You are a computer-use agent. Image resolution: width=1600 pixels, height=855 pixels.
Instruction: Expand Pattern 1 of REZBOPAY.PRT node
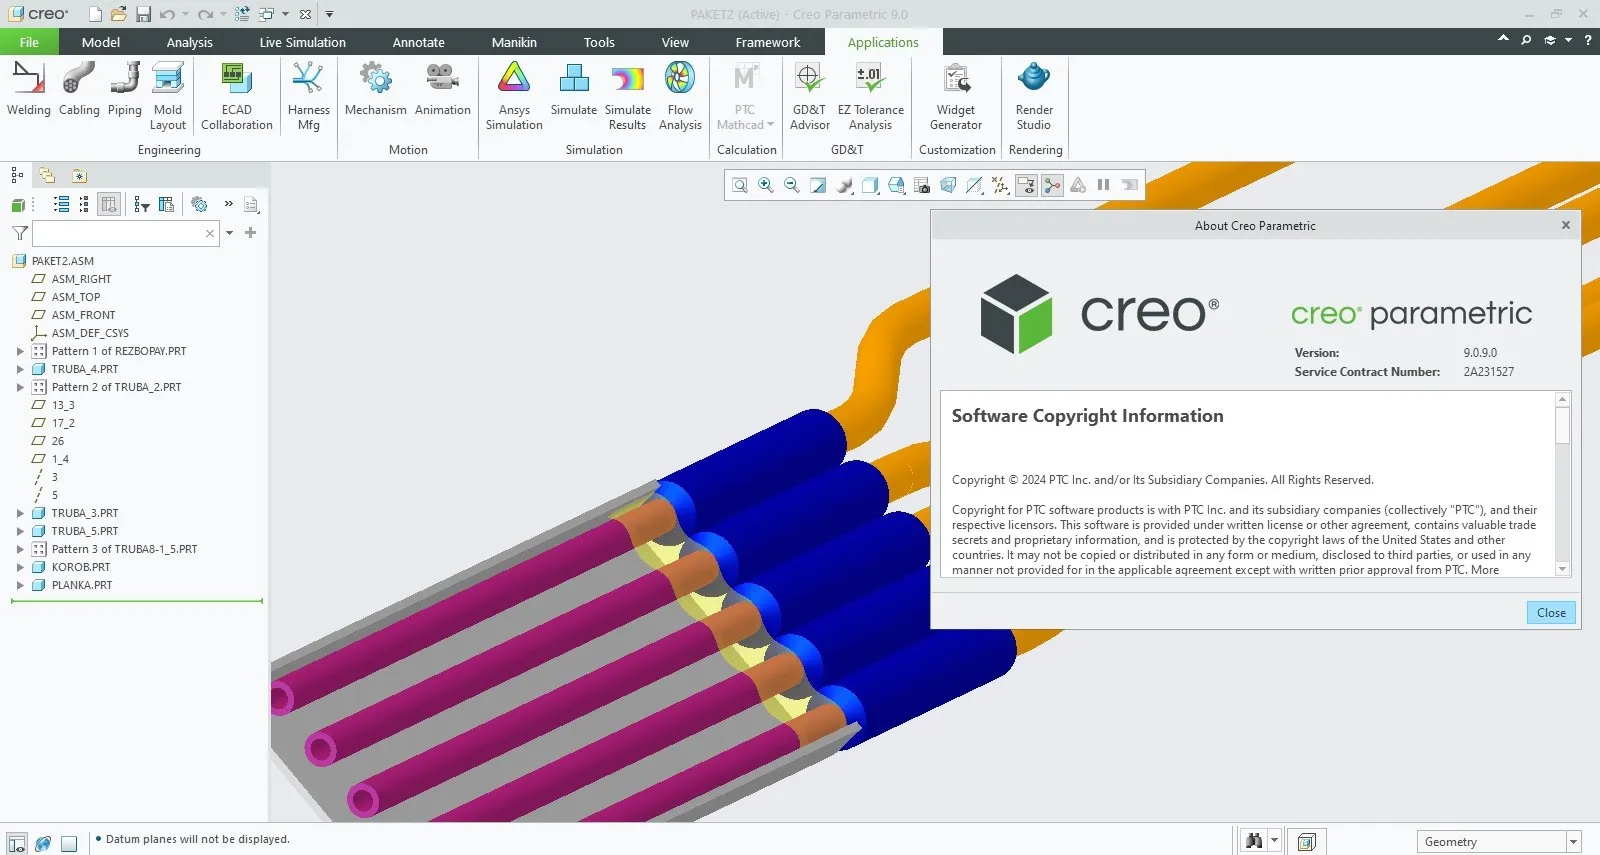[x=20, y=351]
